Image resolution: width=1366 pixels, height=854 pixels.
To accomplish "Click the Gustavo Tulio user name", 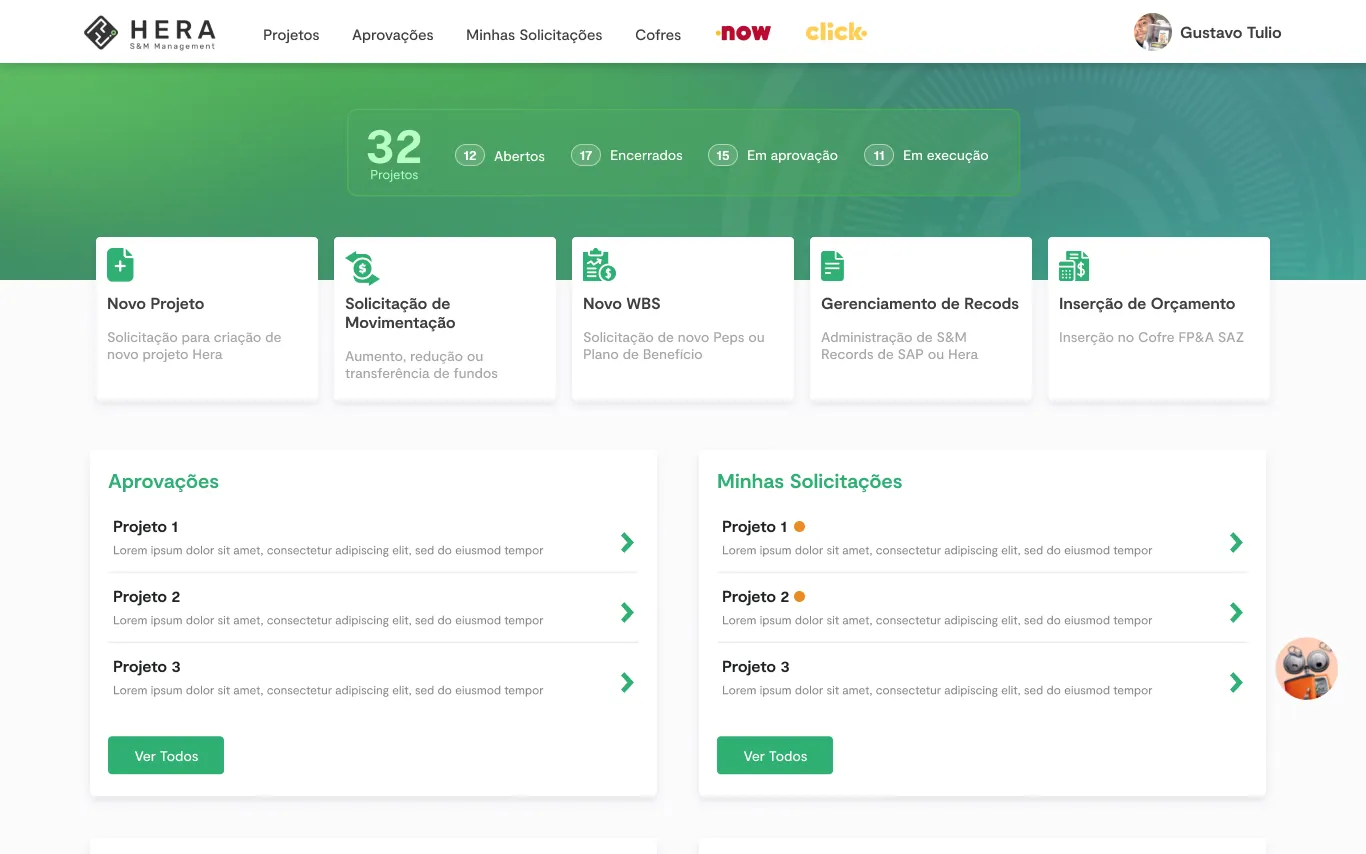I will (x=1231, y=33).
